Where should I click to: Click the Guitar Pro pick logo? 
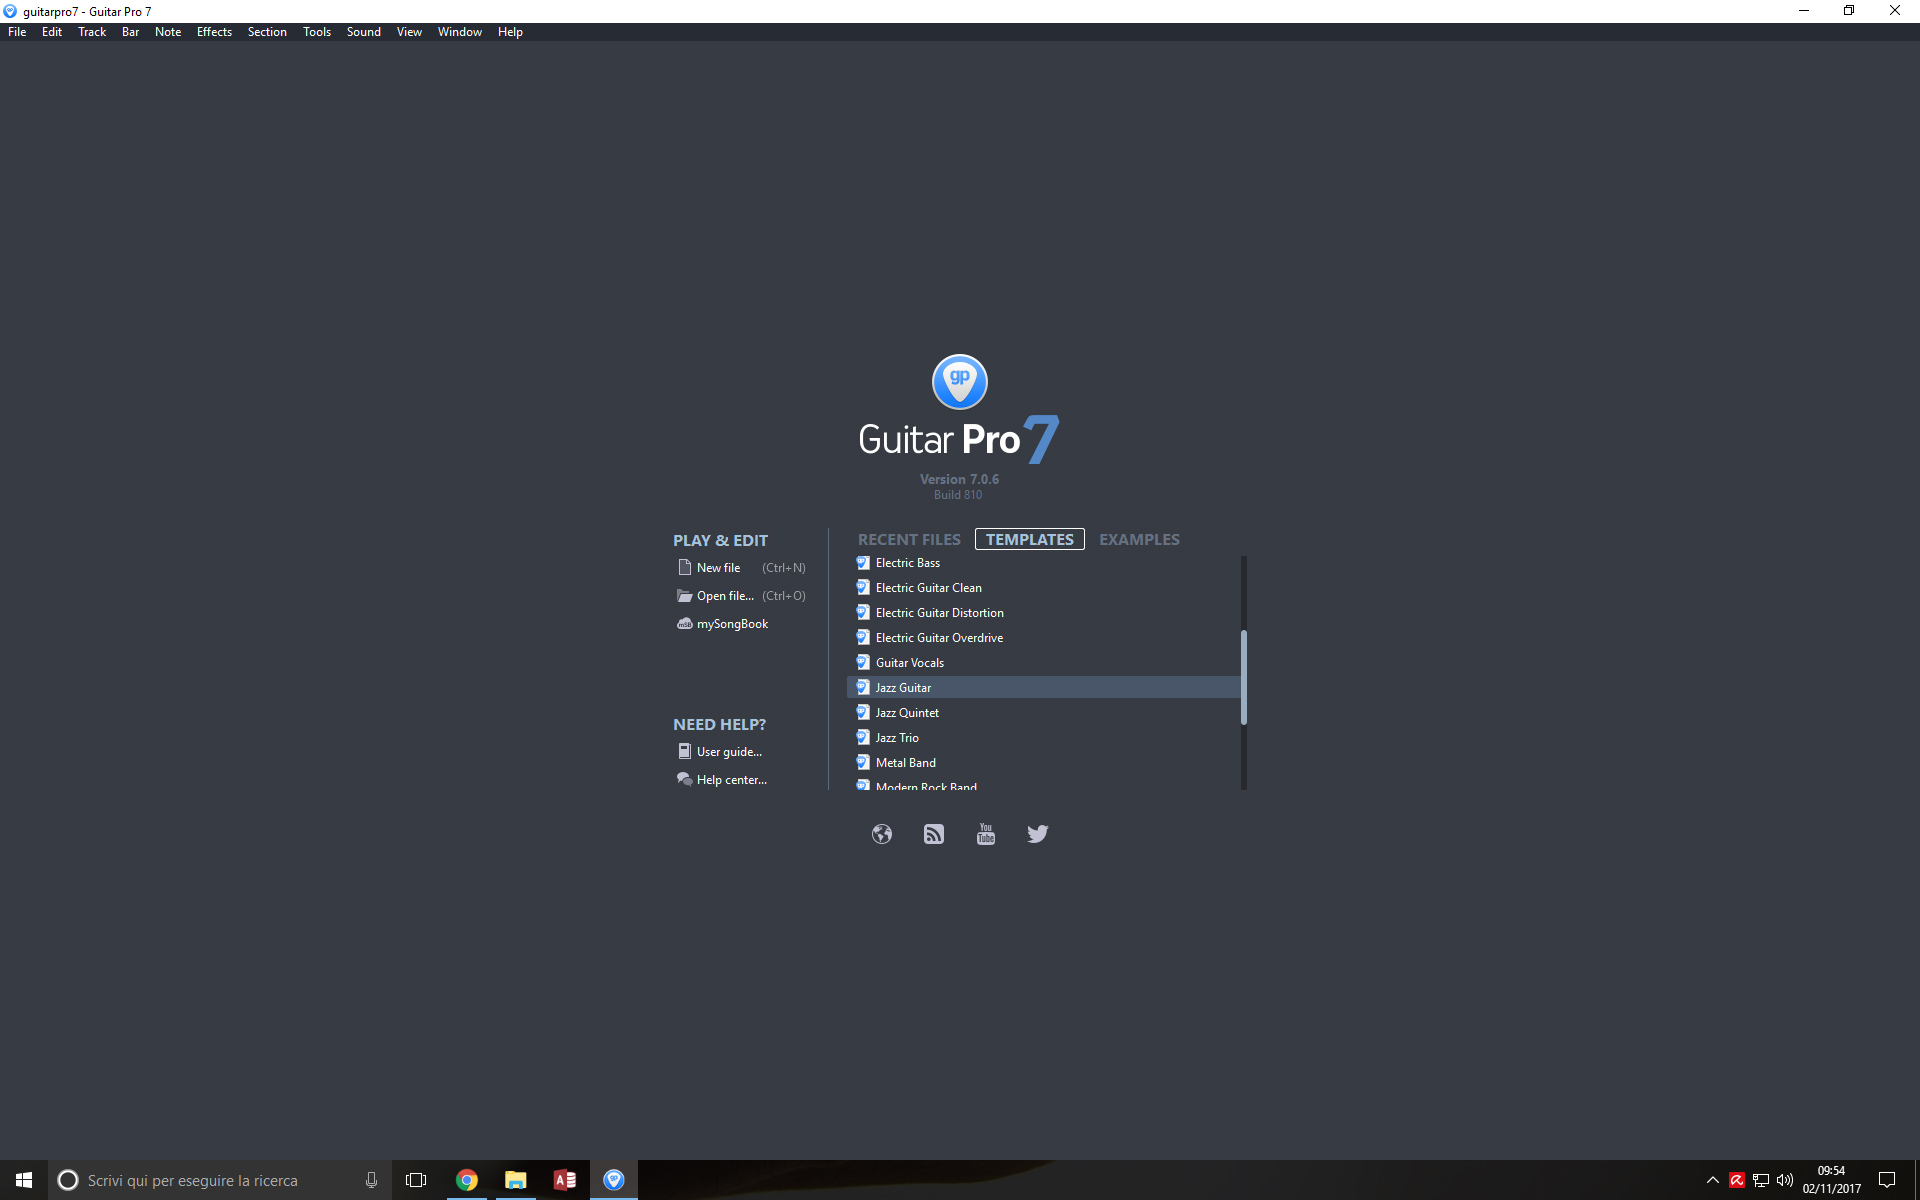(x=959, y=382)
